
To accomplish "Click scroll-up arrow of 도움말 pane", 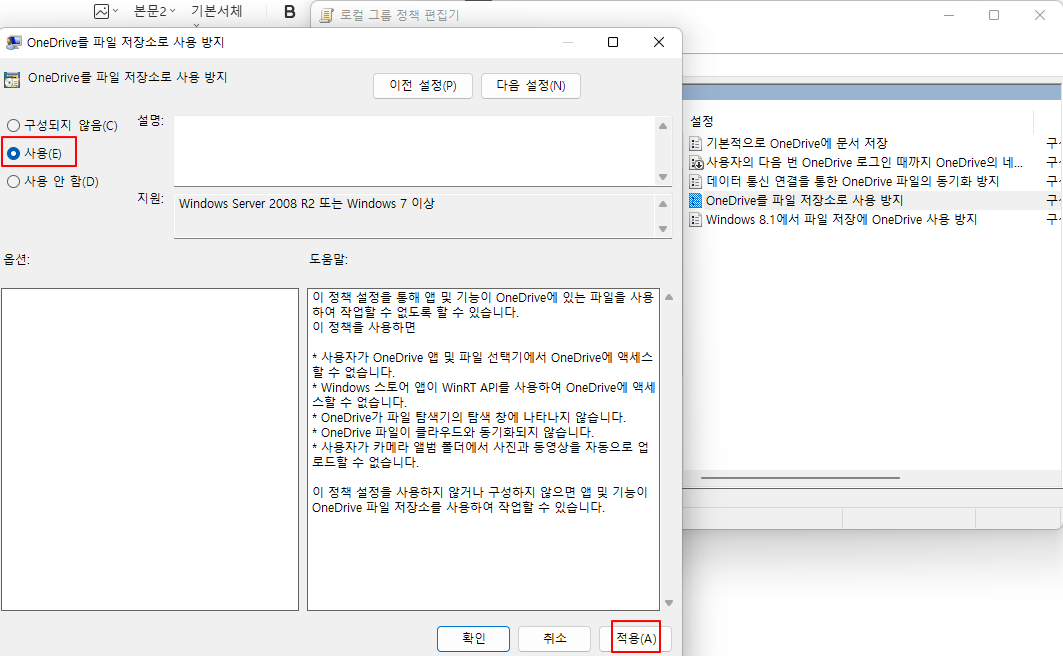I will click(x=669, y=298).
